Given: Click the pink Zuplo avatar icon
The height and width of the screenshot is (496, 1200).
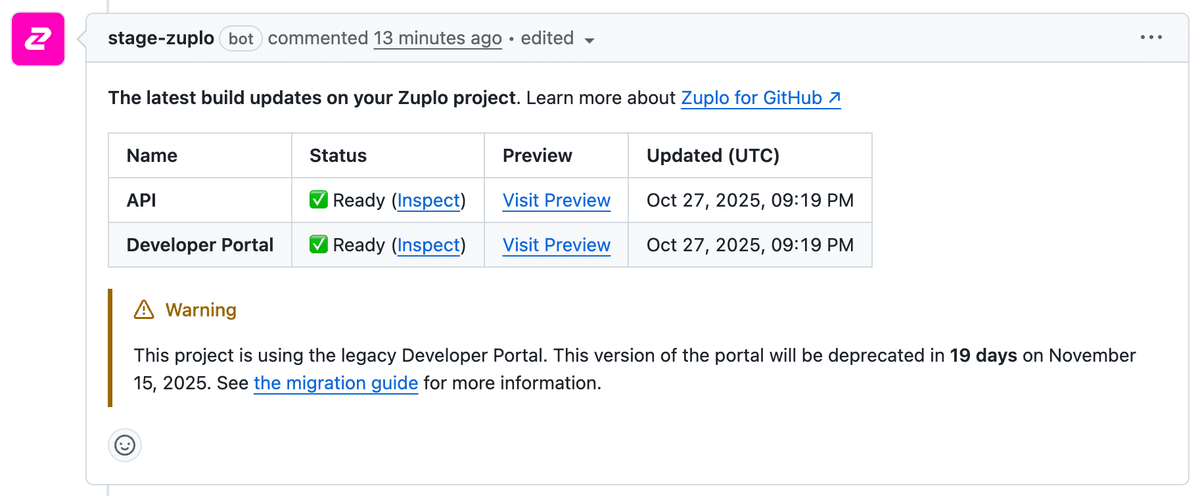Looking at the screenshot, I should [x=38, y=40].
